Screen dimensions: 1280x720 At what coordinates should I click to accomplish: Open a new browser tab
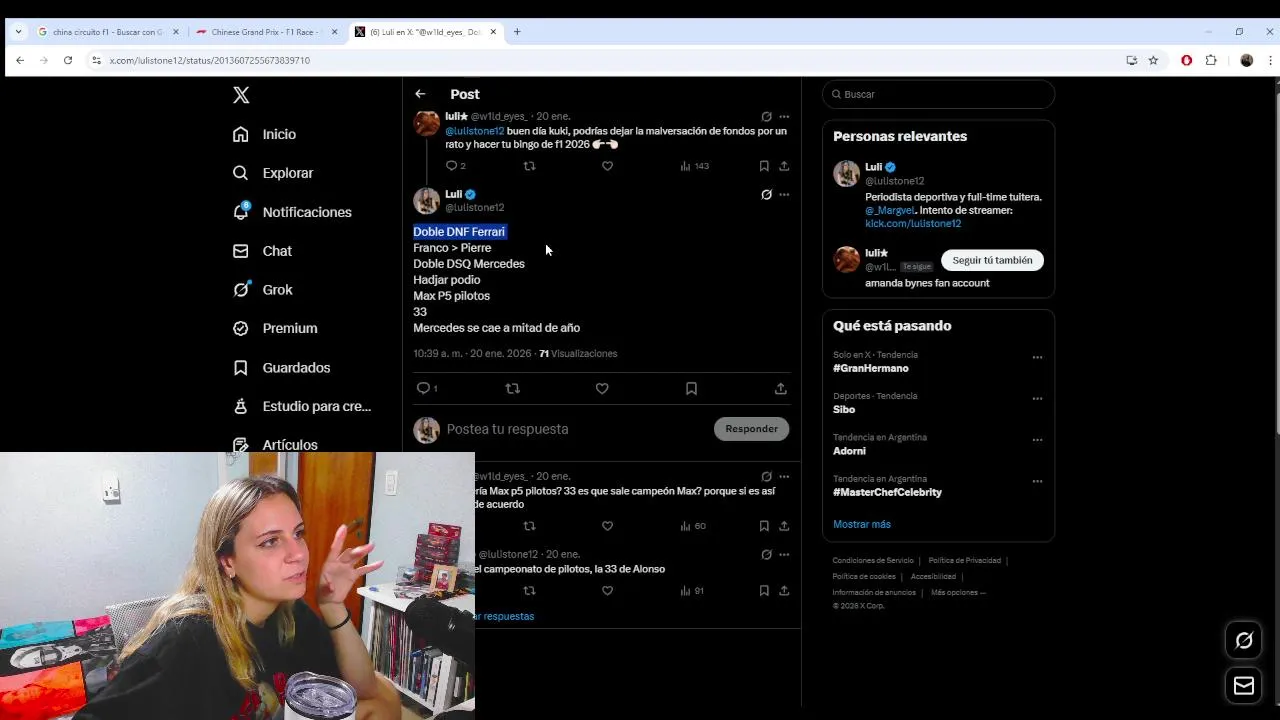pos(517,32)
